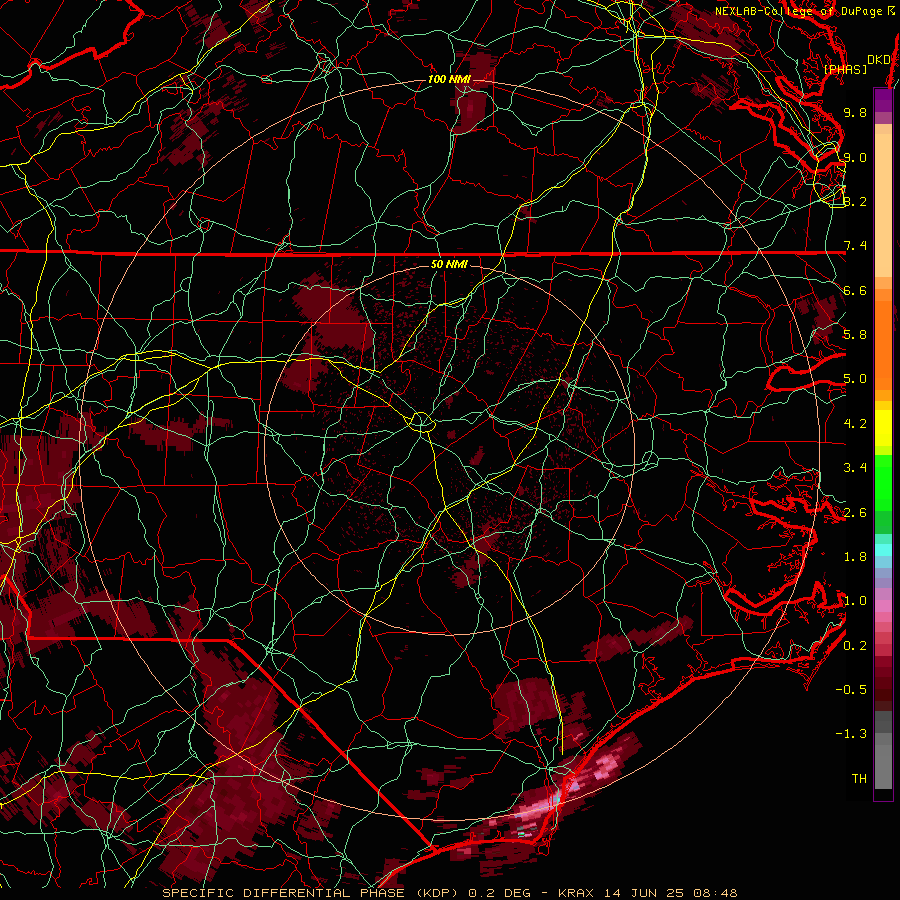Screen dimensions: 900x900
Task: Pick the orange band of the color scale
Action: click(883, 339)
